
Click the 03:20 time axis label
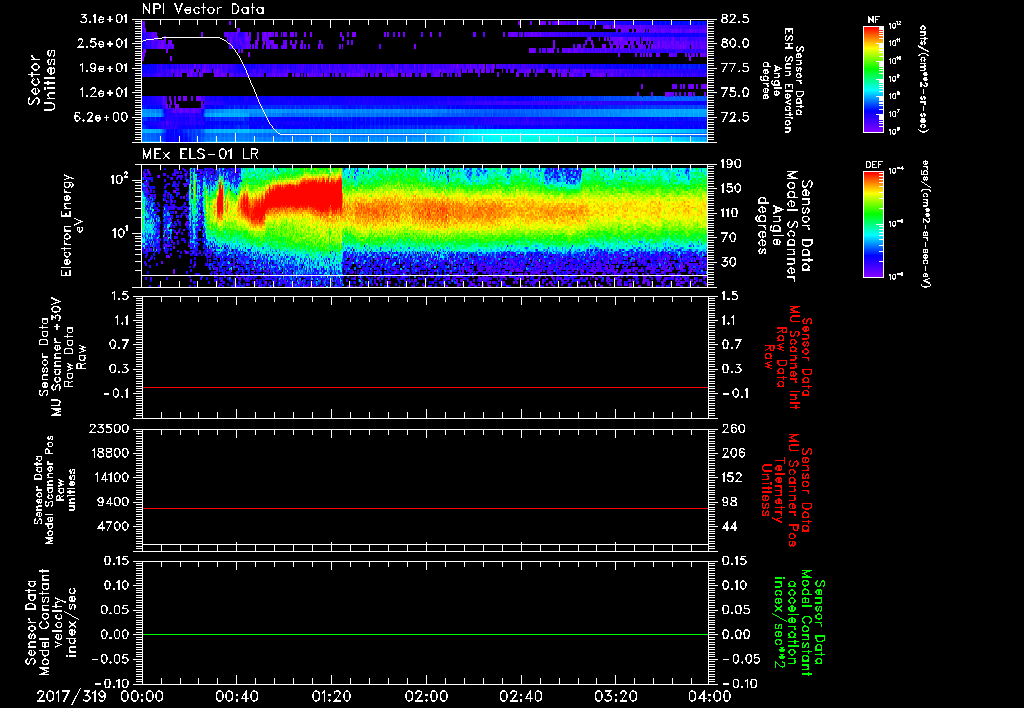615,696
